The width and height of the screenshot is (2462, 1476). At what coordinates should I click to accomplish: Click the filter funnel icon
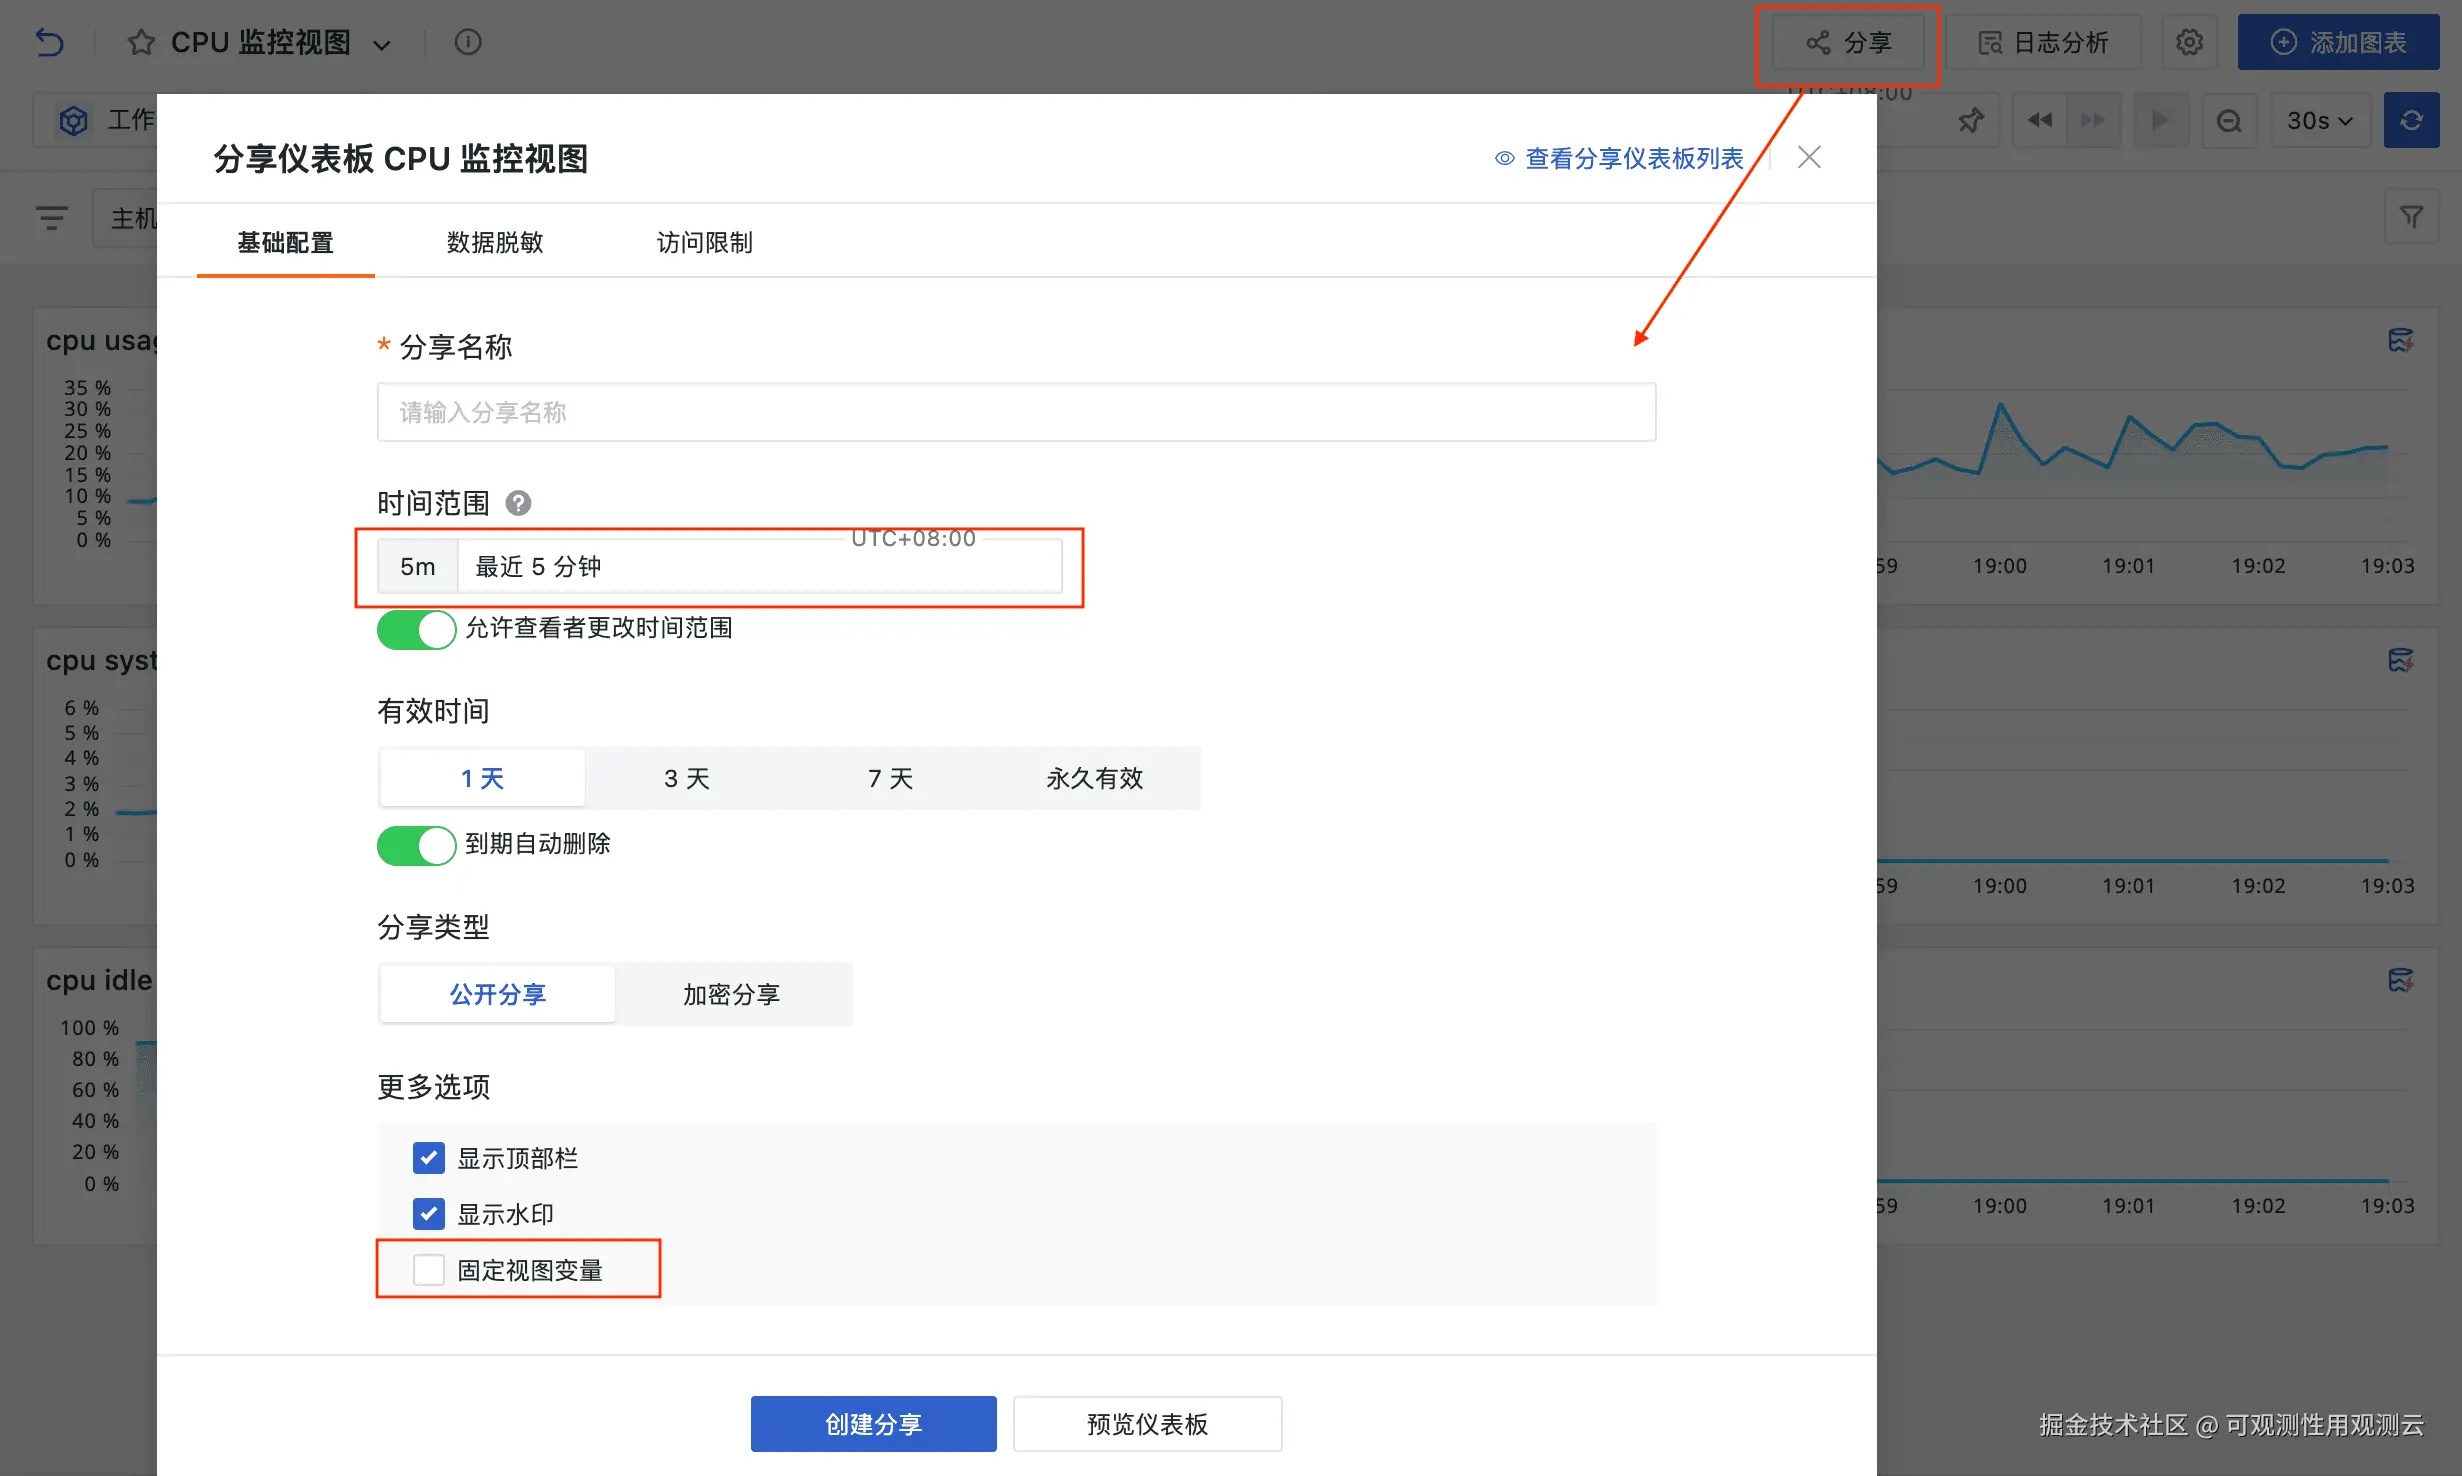click(x=2411, y=217)
